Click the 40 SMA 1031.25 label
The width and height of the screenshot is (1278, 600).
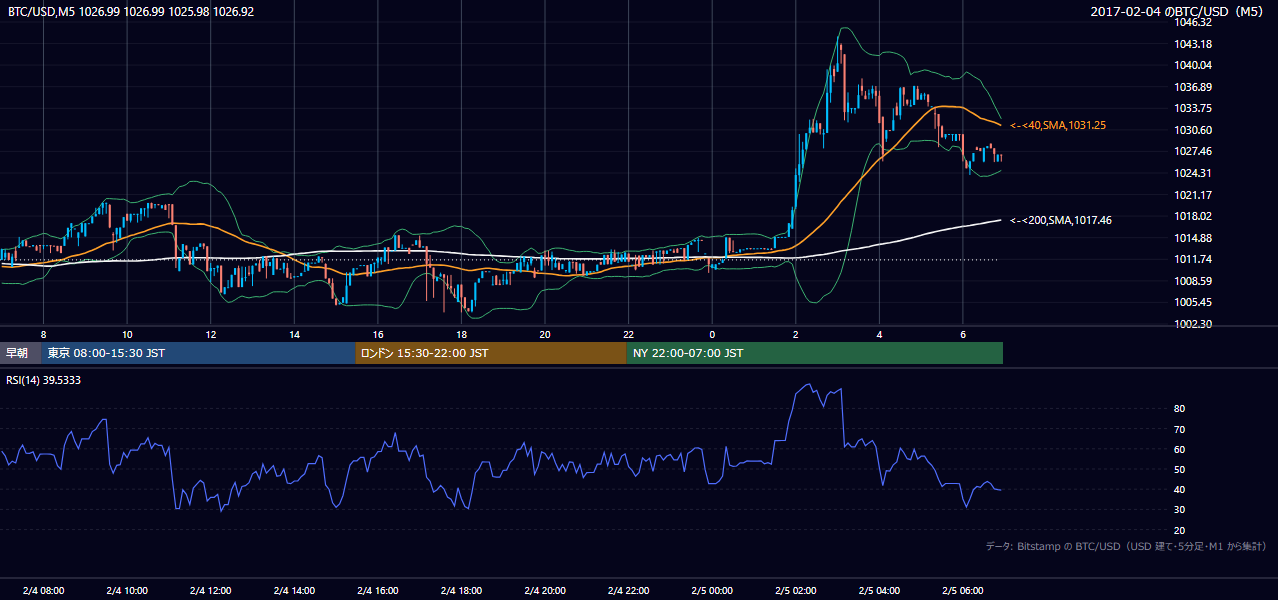[1057, 125]
